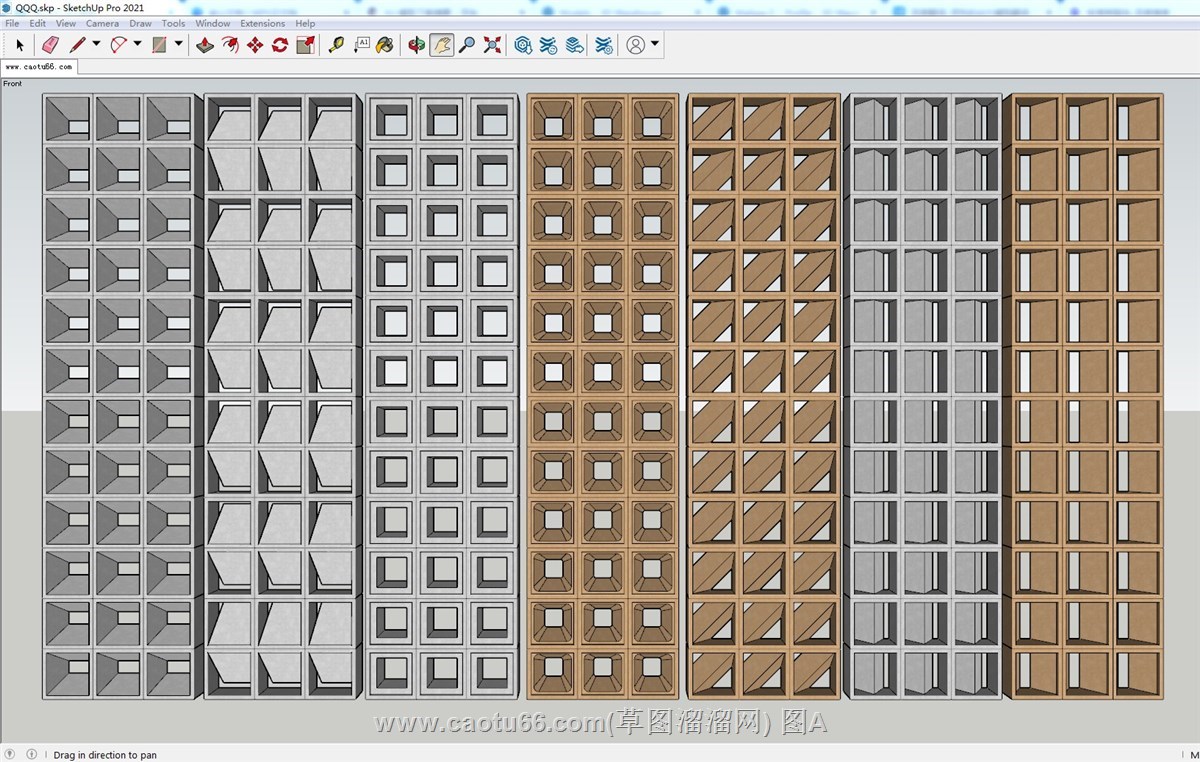Open the Window menu
Image resolution: width=1200 pixels, height=762 pixels.
coord(213,23)
